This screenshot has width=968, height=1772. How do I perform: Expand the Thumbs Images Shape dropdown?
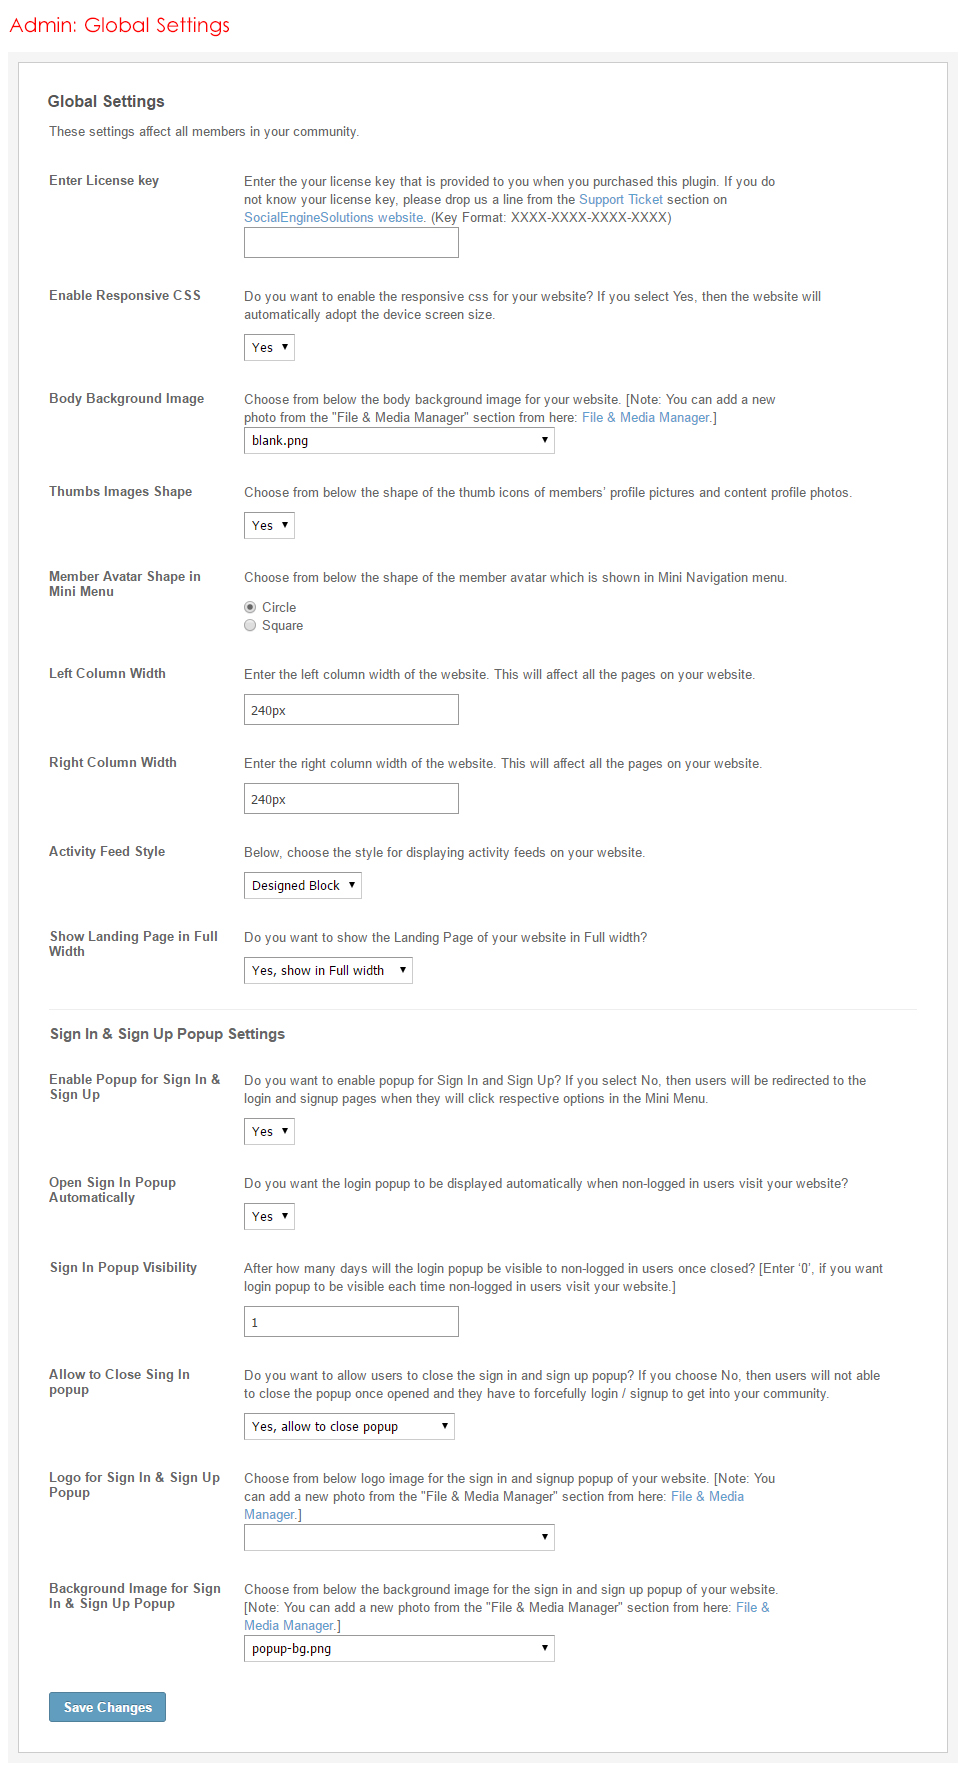[269, 525]
